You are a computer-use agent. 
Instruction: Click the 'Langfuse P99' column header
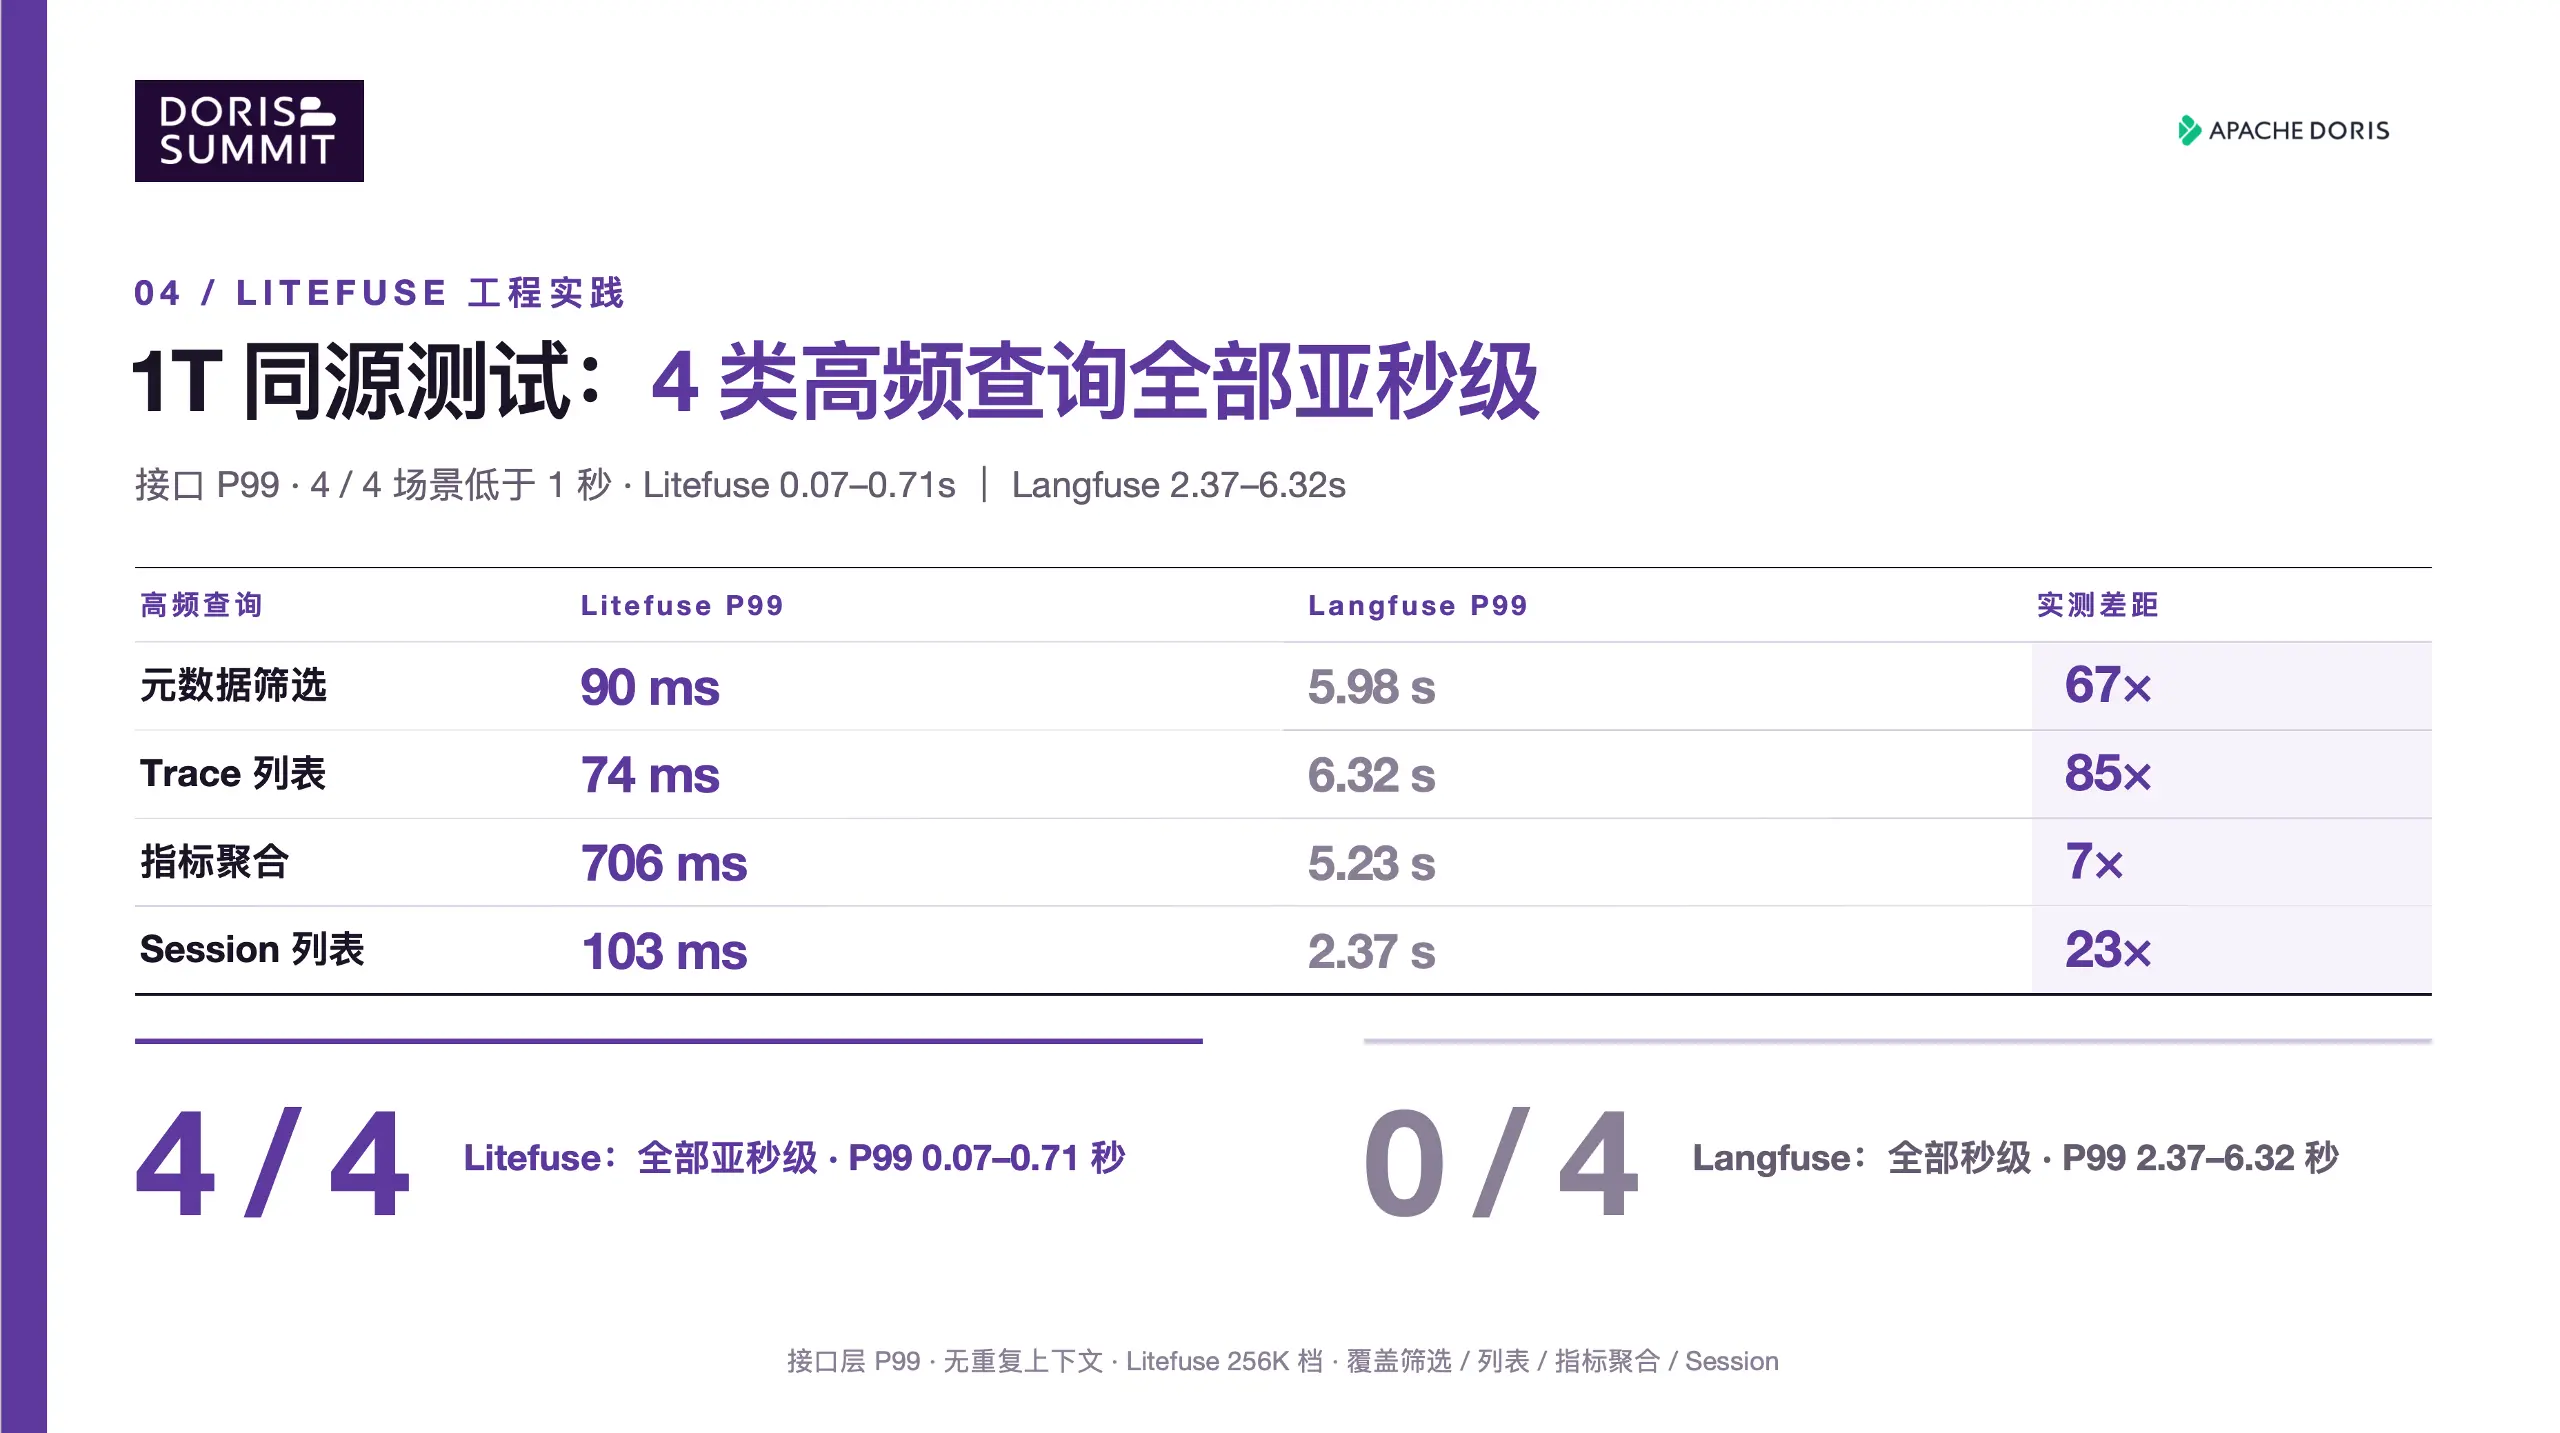tap(1418, 605)
